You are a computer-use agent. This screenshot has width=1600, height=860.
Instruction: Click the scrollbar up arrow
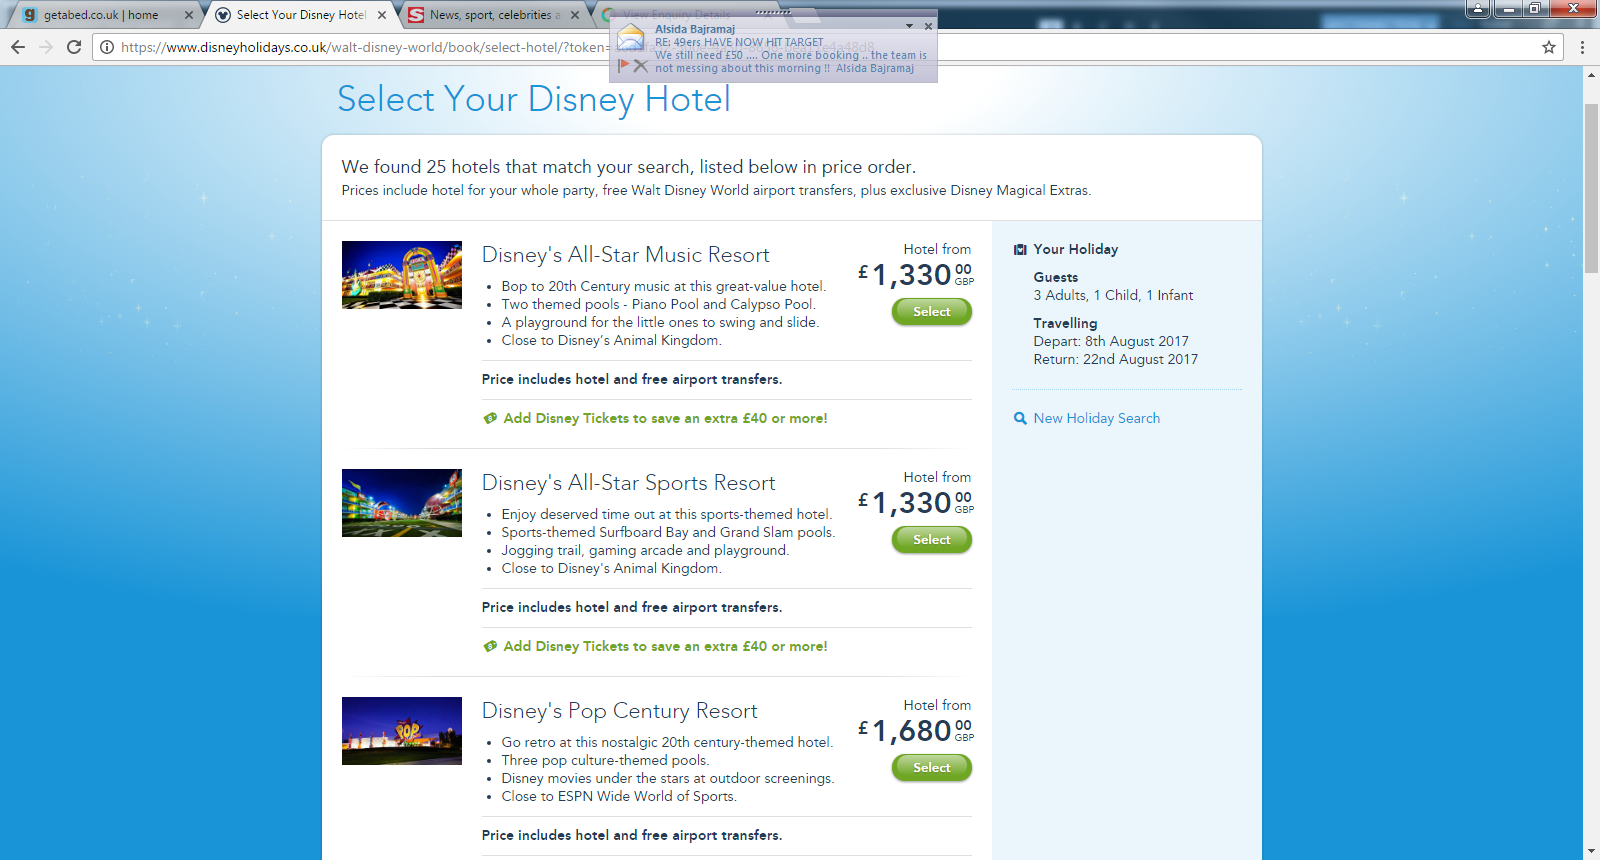coord(1591,75)
